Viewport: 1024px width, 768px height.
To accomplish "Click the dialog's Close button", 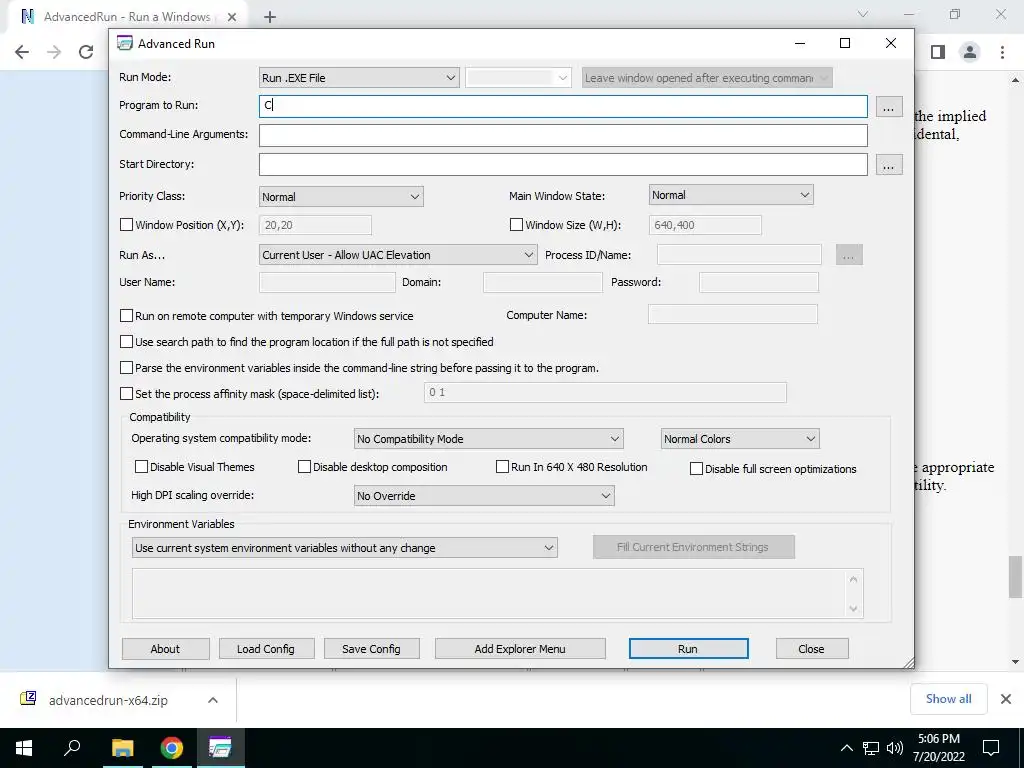I will click(x=811, y=648).
